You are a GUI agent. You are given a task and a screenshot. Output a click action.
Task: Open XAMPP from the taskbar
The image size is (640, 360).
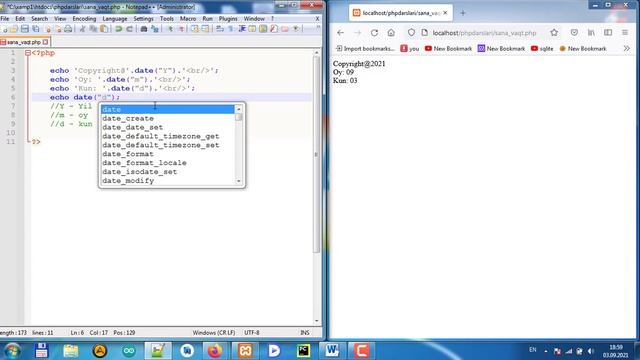[245, 351]
